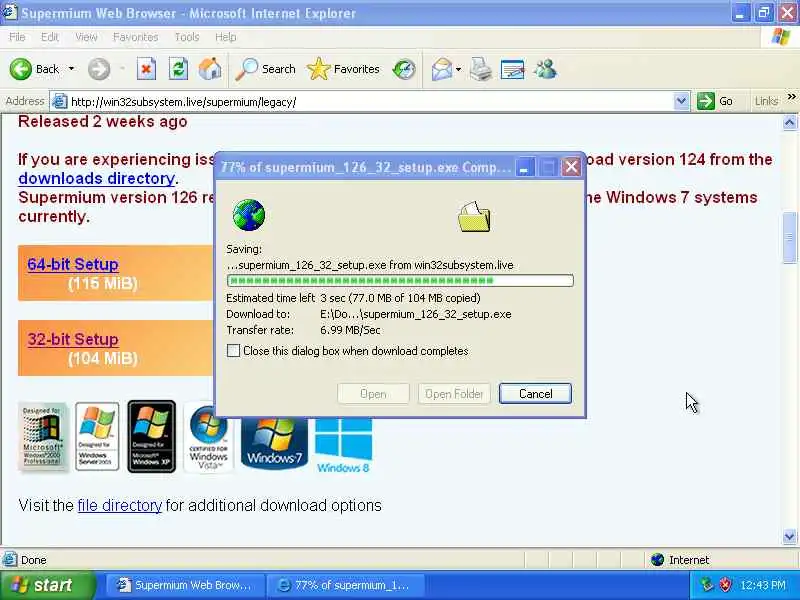Viewport: 800px width, 600px height.
Task: Open the Favorites menu
Action: 135,37
